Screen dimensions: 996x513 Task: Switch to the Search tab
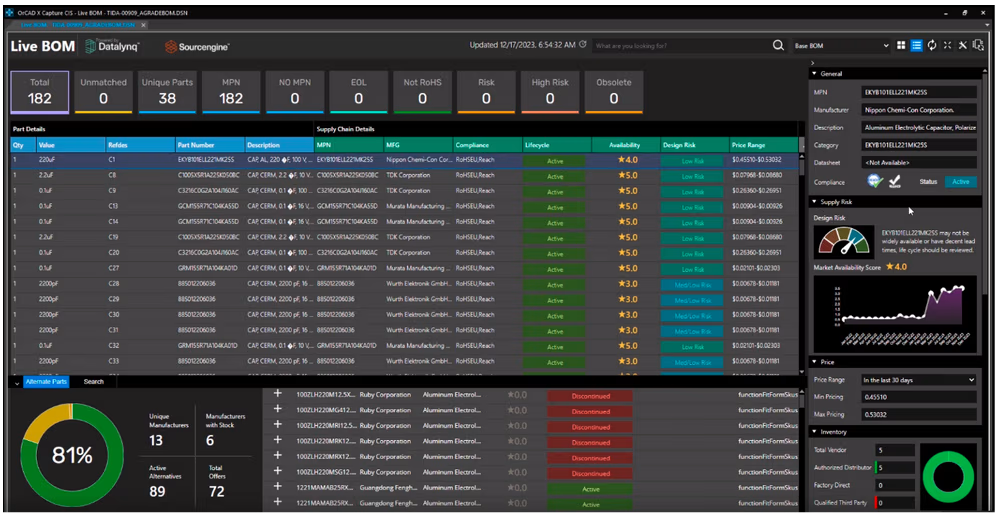point(93,382)
